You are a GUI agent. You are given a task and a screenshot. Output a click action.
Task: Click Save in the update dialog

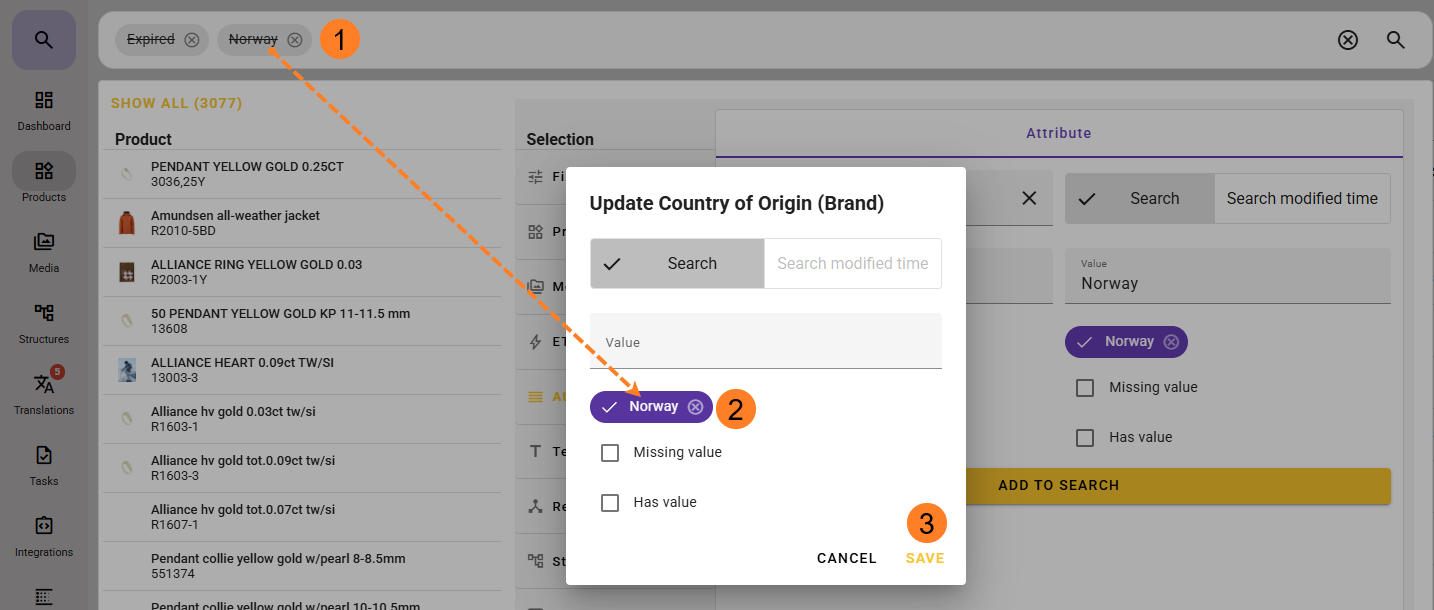tap(925, 559)
